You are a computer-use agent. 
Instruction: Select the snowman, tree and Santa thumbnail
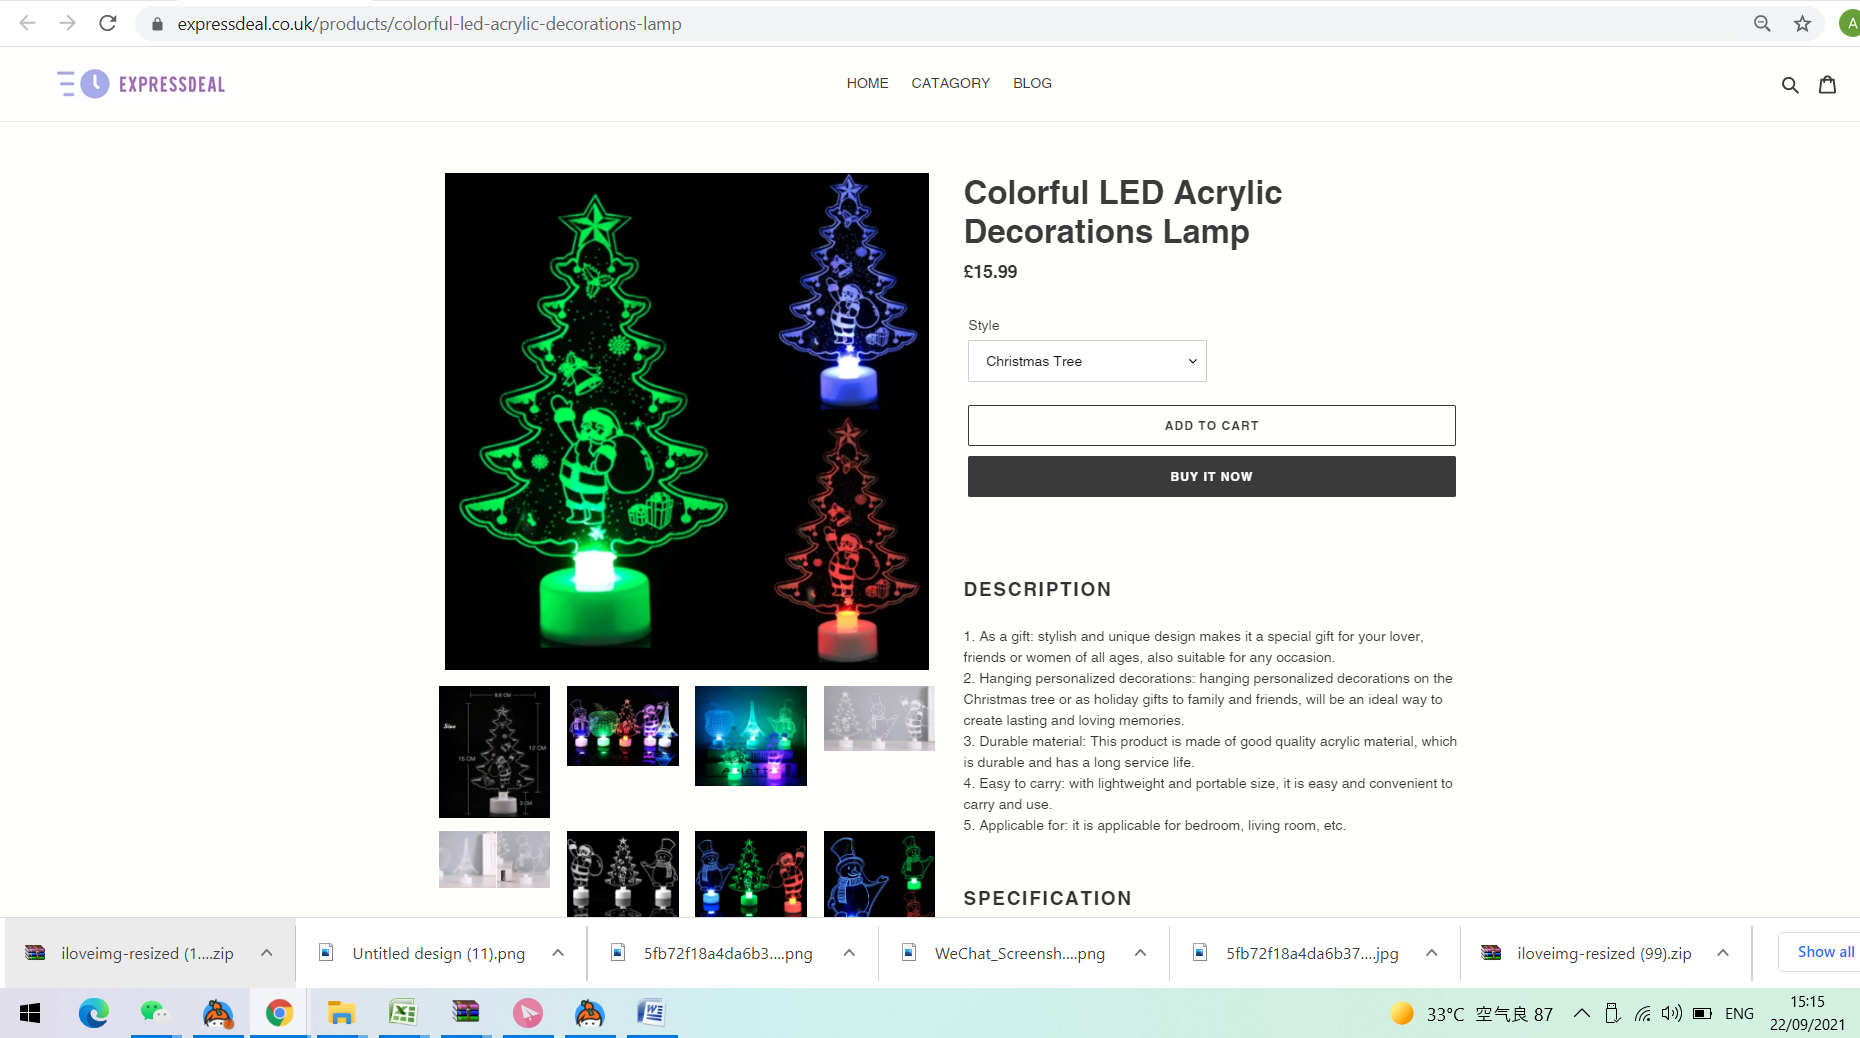tap(750, 873)
